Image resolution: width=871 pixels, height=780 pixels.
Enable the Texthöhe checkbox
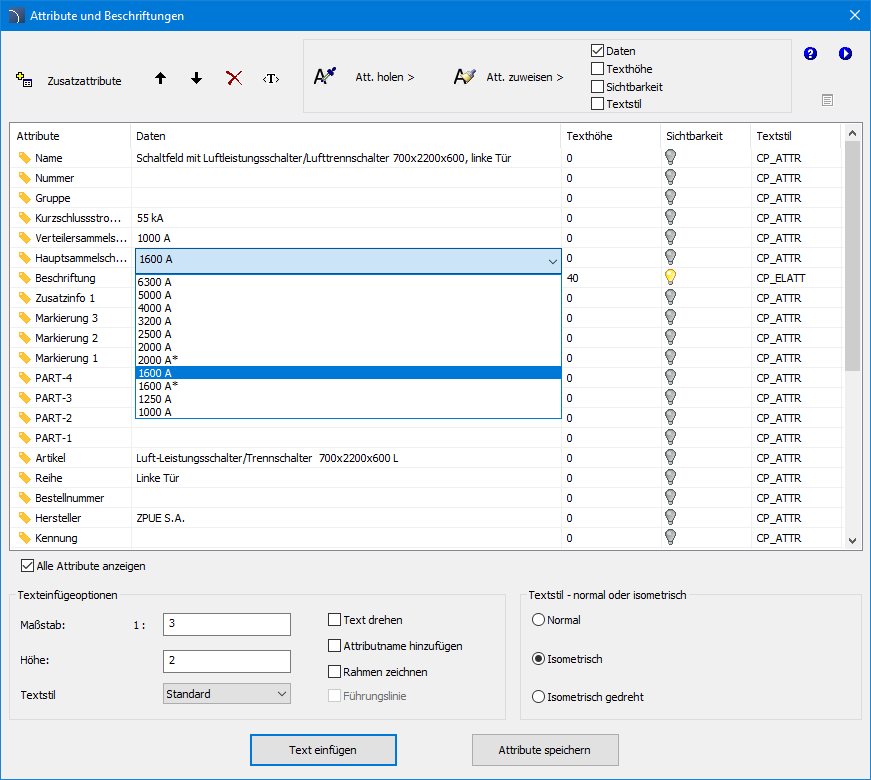597,69
